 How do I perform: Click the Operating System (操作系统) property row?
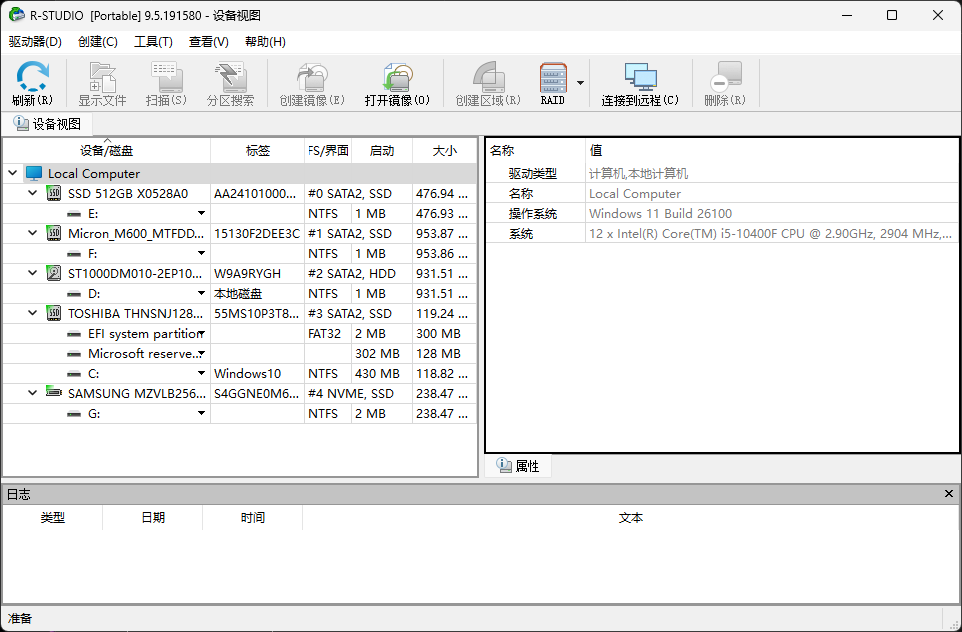coord(722,214)
